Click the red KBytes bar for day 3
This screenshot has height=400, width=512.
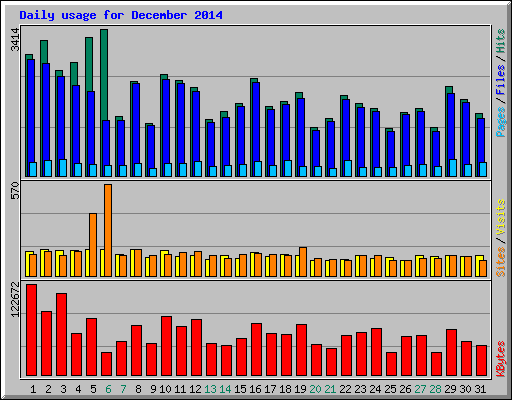[x=62, y=335]
